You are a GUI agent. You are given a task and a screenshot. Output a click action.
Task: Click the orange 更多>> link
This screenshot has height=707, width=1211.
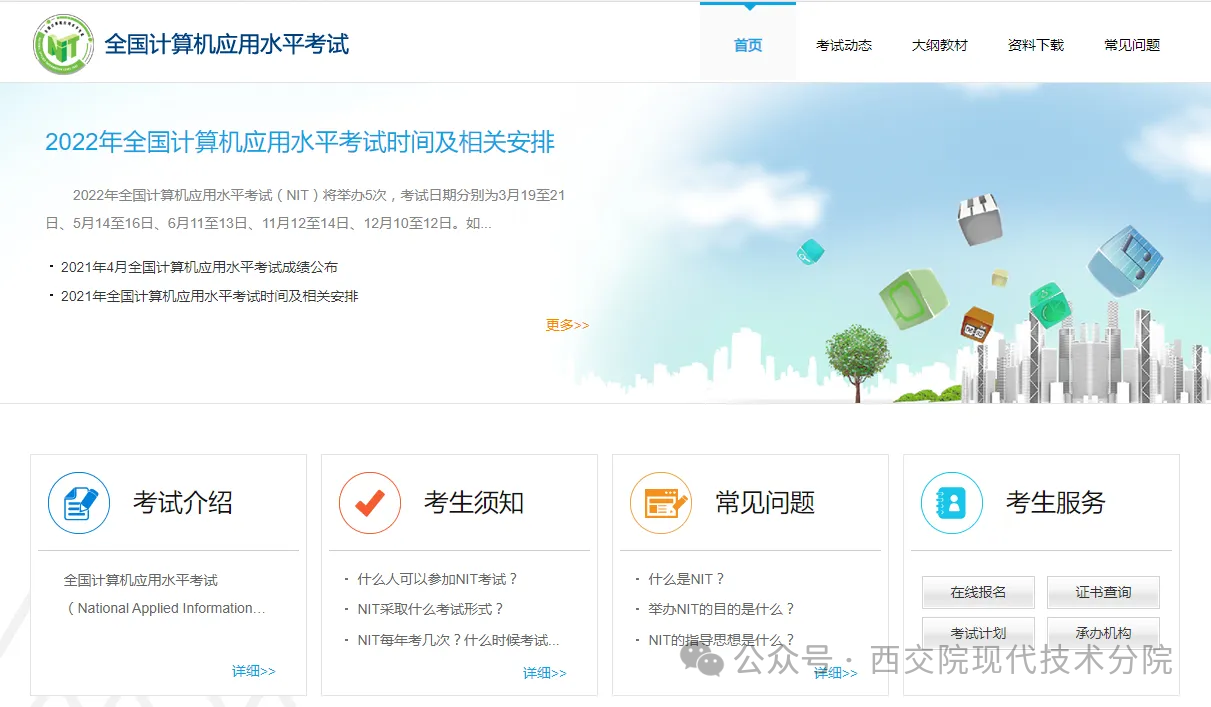[x=567, y=325]
